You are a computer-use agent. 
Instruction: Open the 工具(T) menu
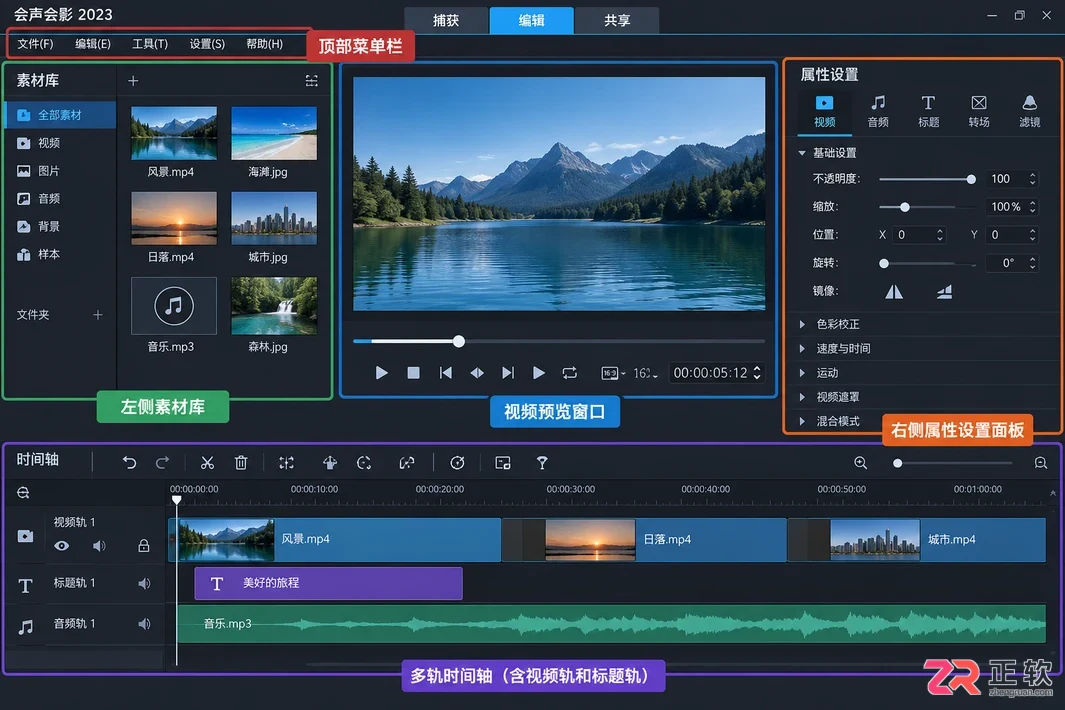pyautogui.click(x=150, y=44)
